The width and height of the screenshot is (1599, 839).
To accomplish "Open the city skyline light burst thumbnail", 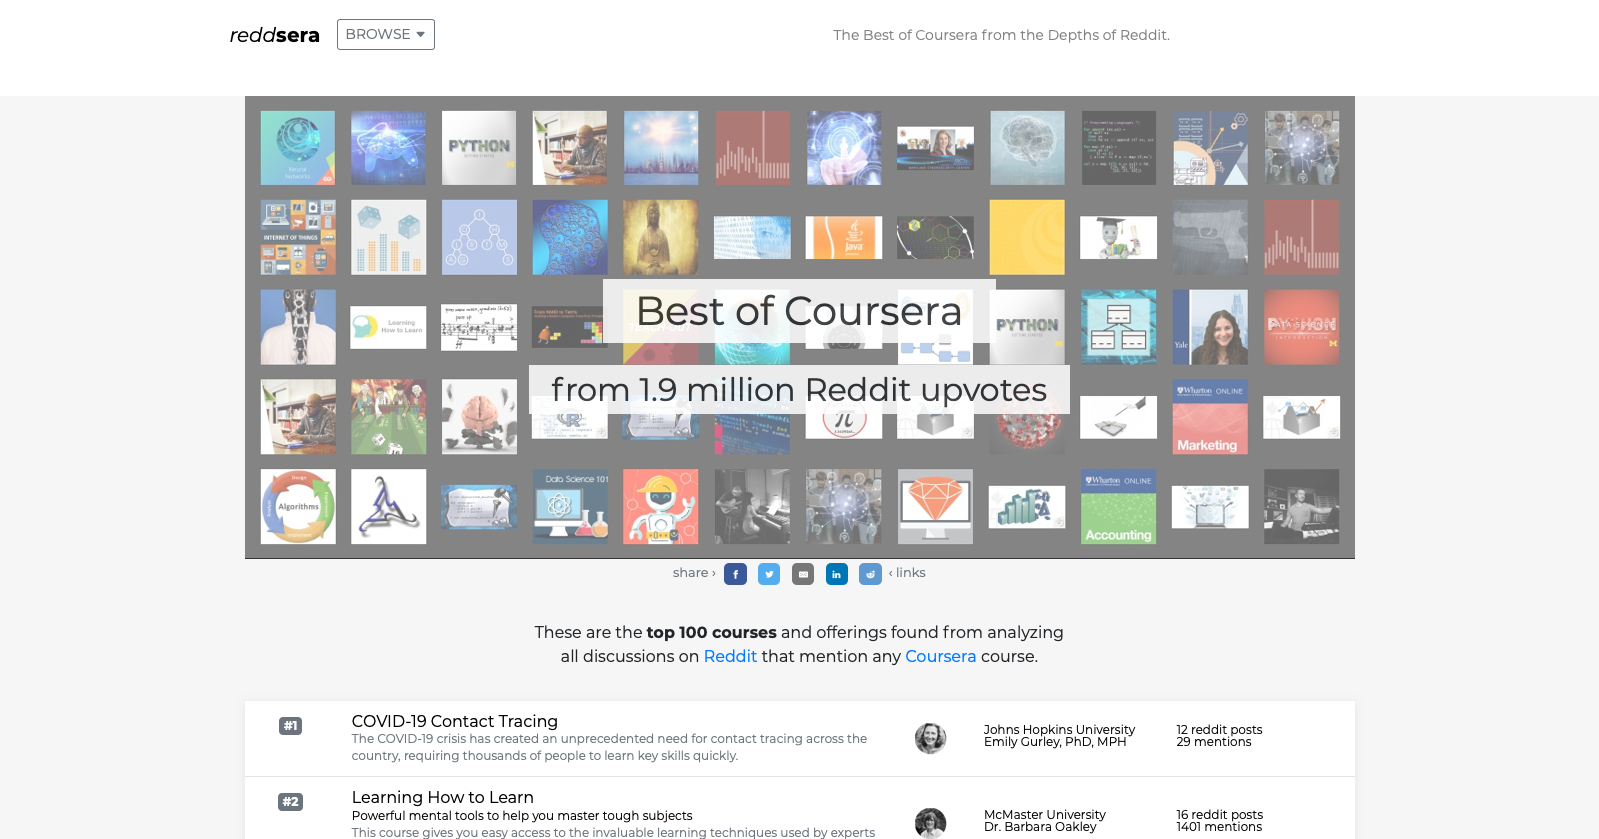I will (661, 148).
